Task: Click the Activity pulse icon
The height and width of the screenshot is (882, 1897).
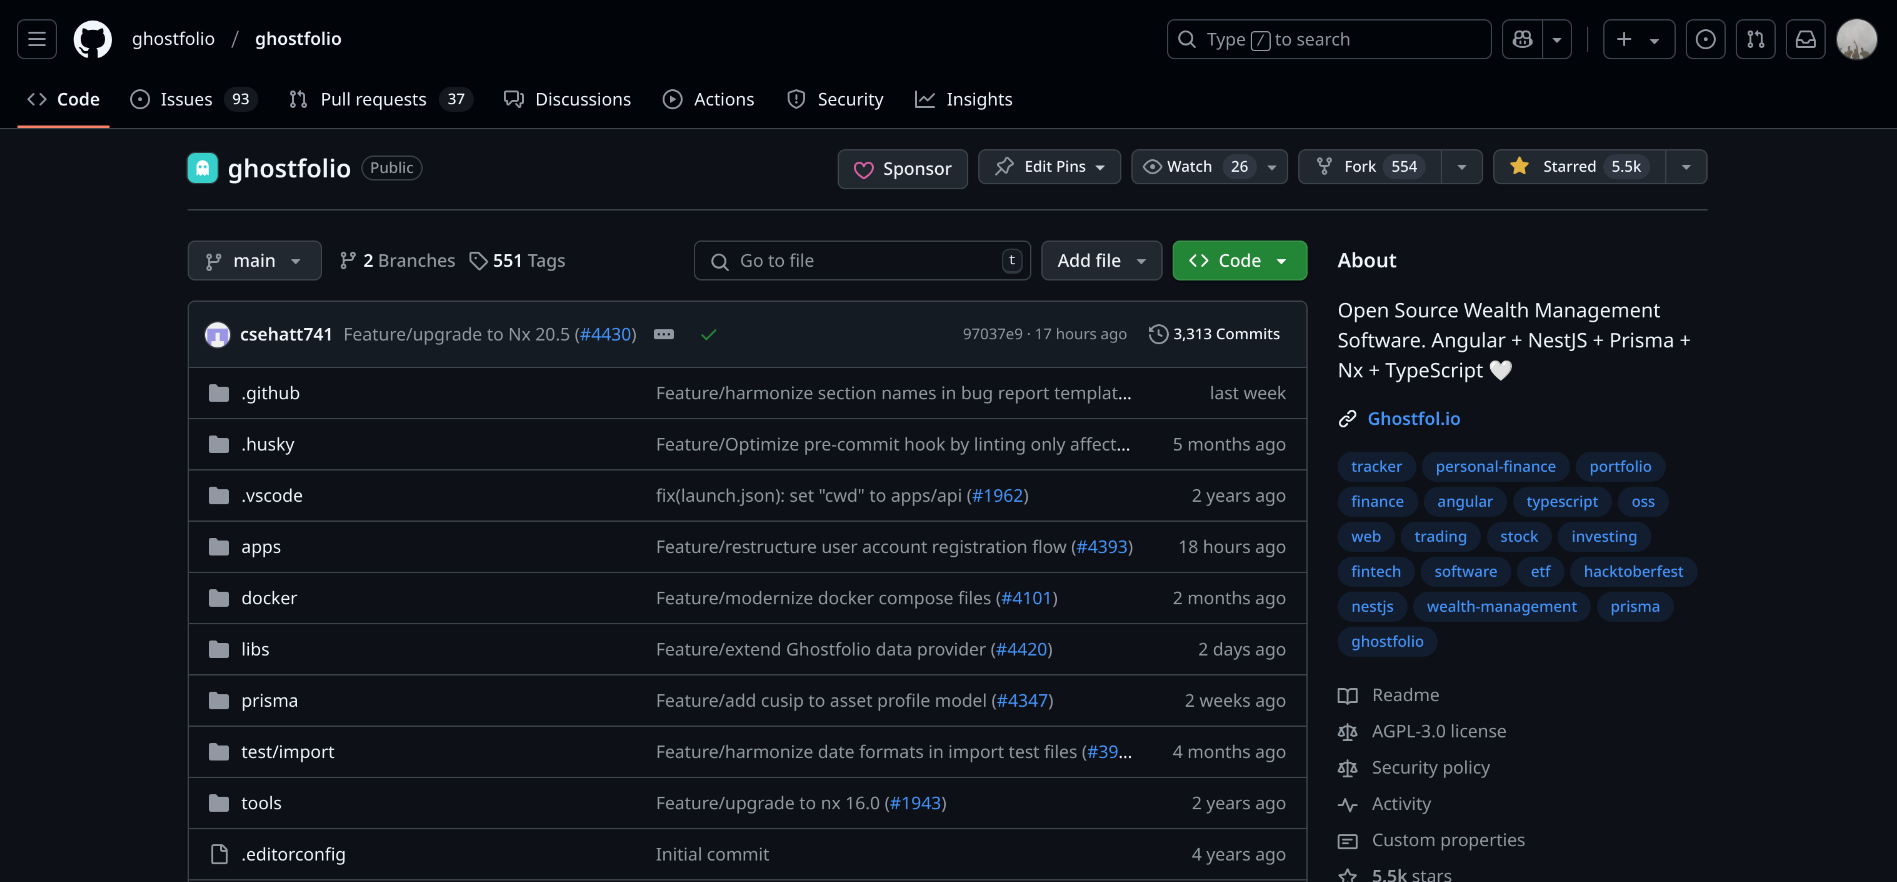Action: [1348, 804]
